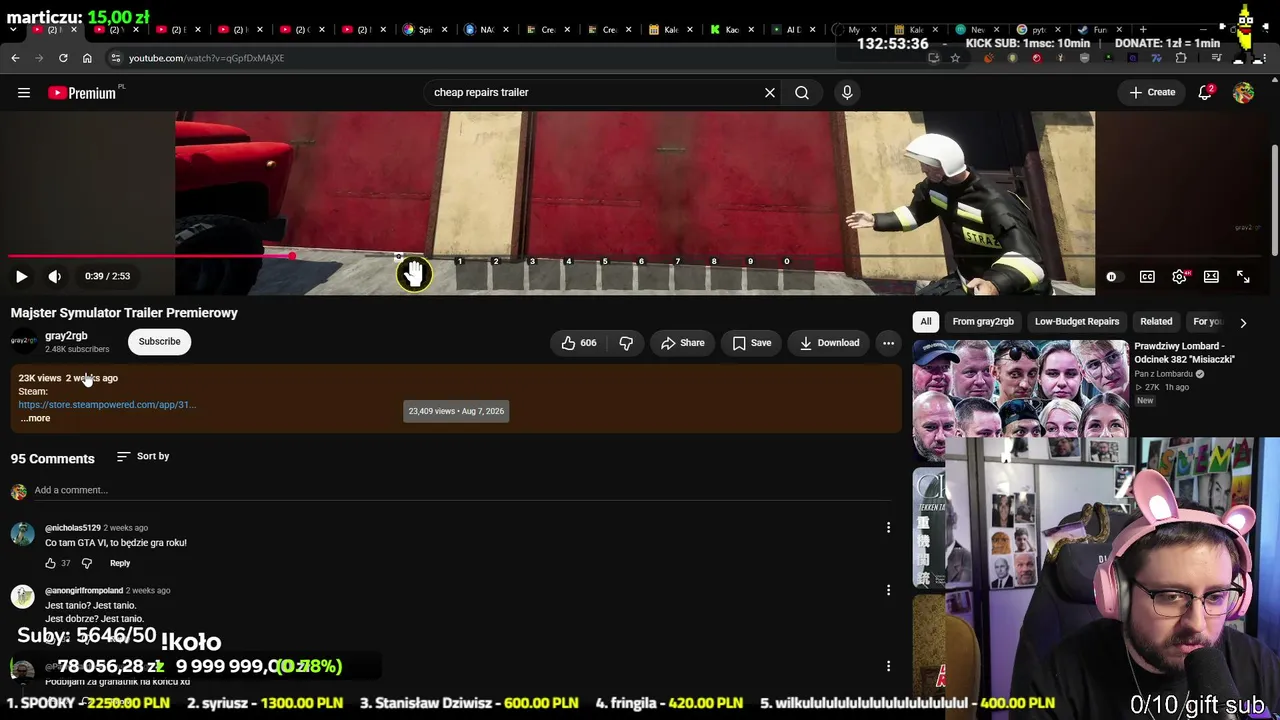
Task: Enter fullscreen video mode
Action: 1243,277
